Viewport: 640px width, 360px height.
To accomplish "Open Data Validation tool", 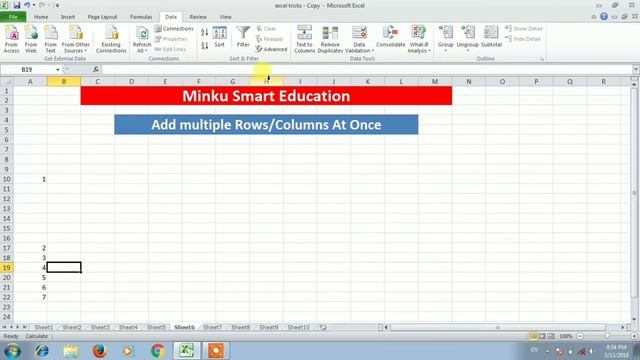I will tap(359, 39).
